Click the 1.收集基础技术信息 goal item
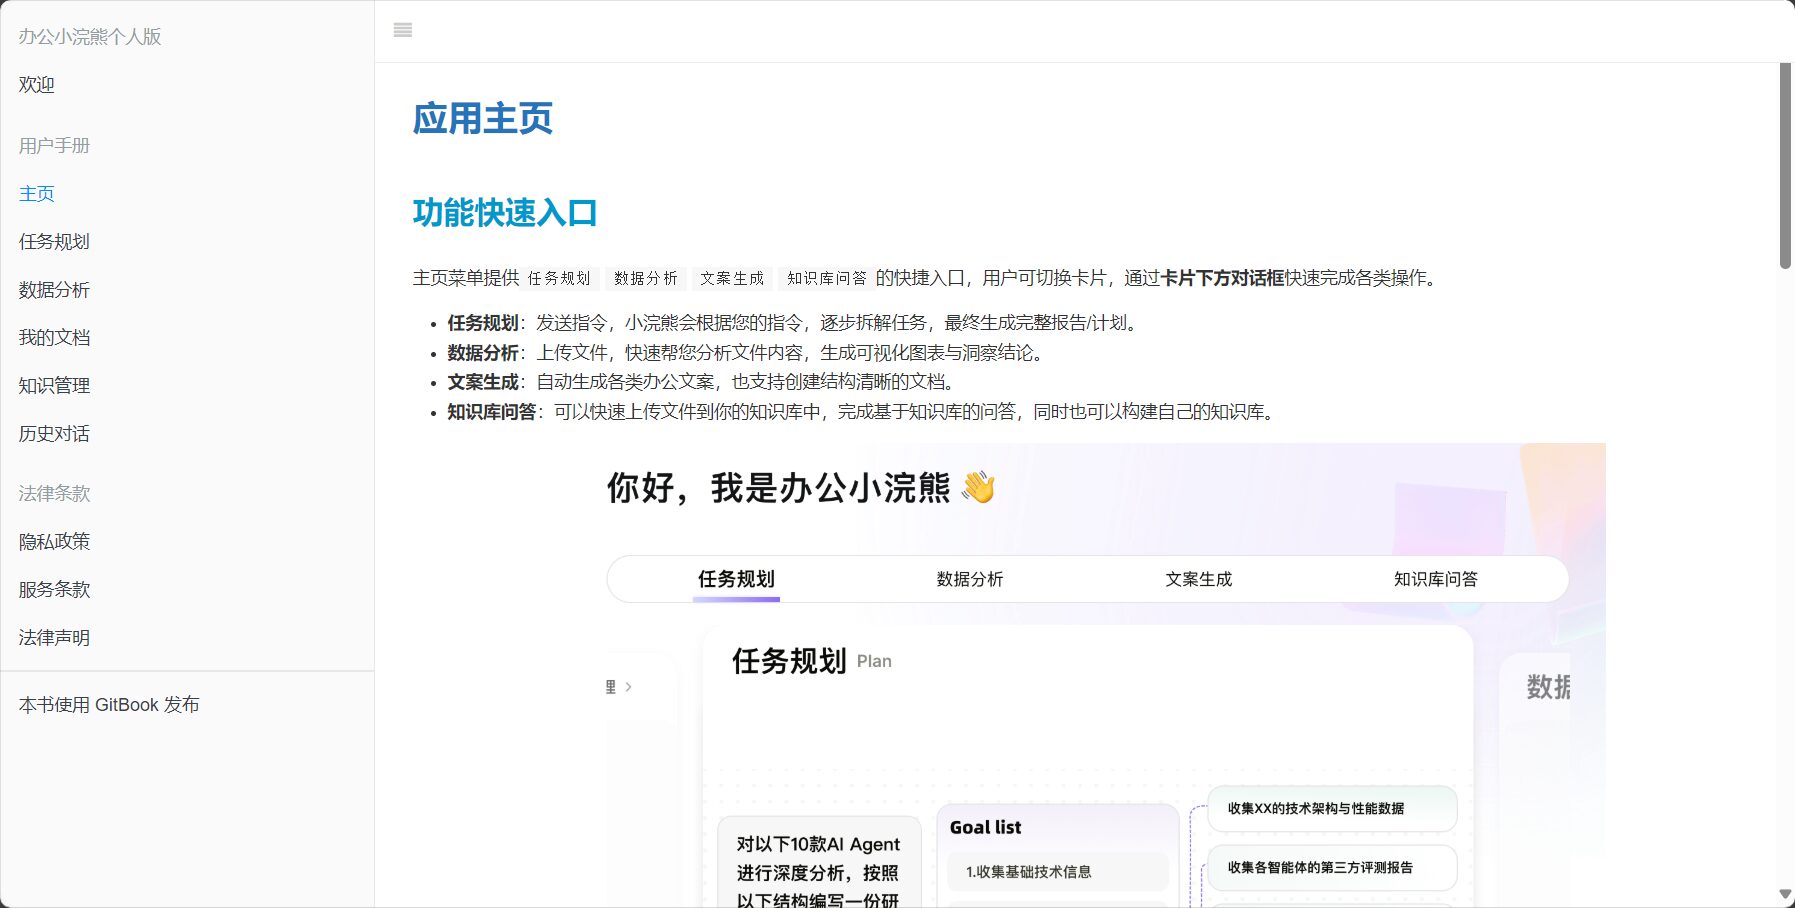 pos(1058,872)
